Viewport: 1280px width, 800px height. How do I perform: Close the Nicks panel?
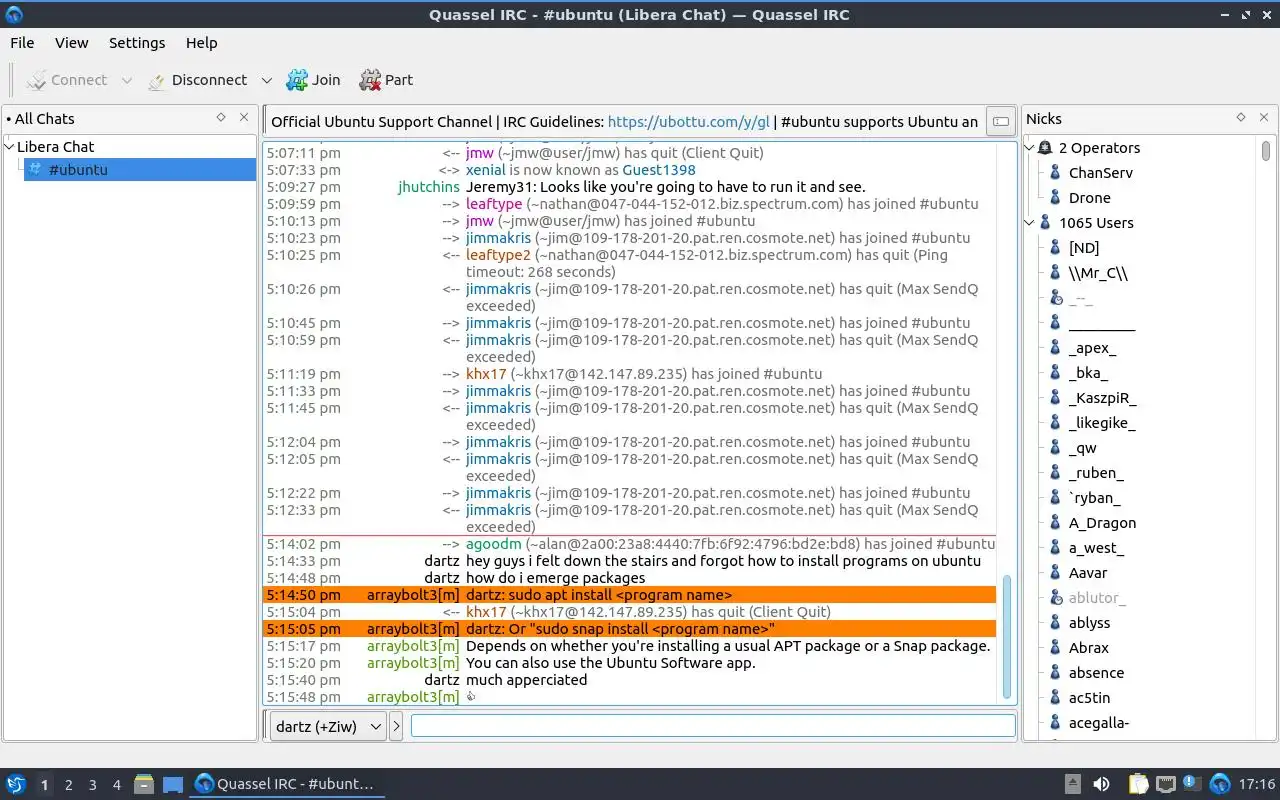coord(1264,118)
